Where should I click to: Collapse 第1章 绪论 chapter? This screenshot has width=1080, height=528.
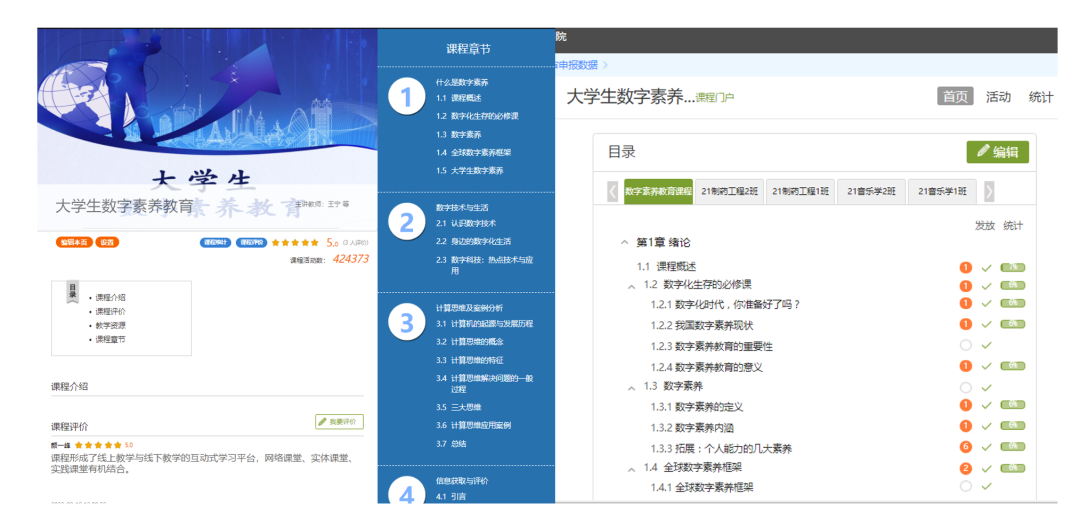click(625, 243)
